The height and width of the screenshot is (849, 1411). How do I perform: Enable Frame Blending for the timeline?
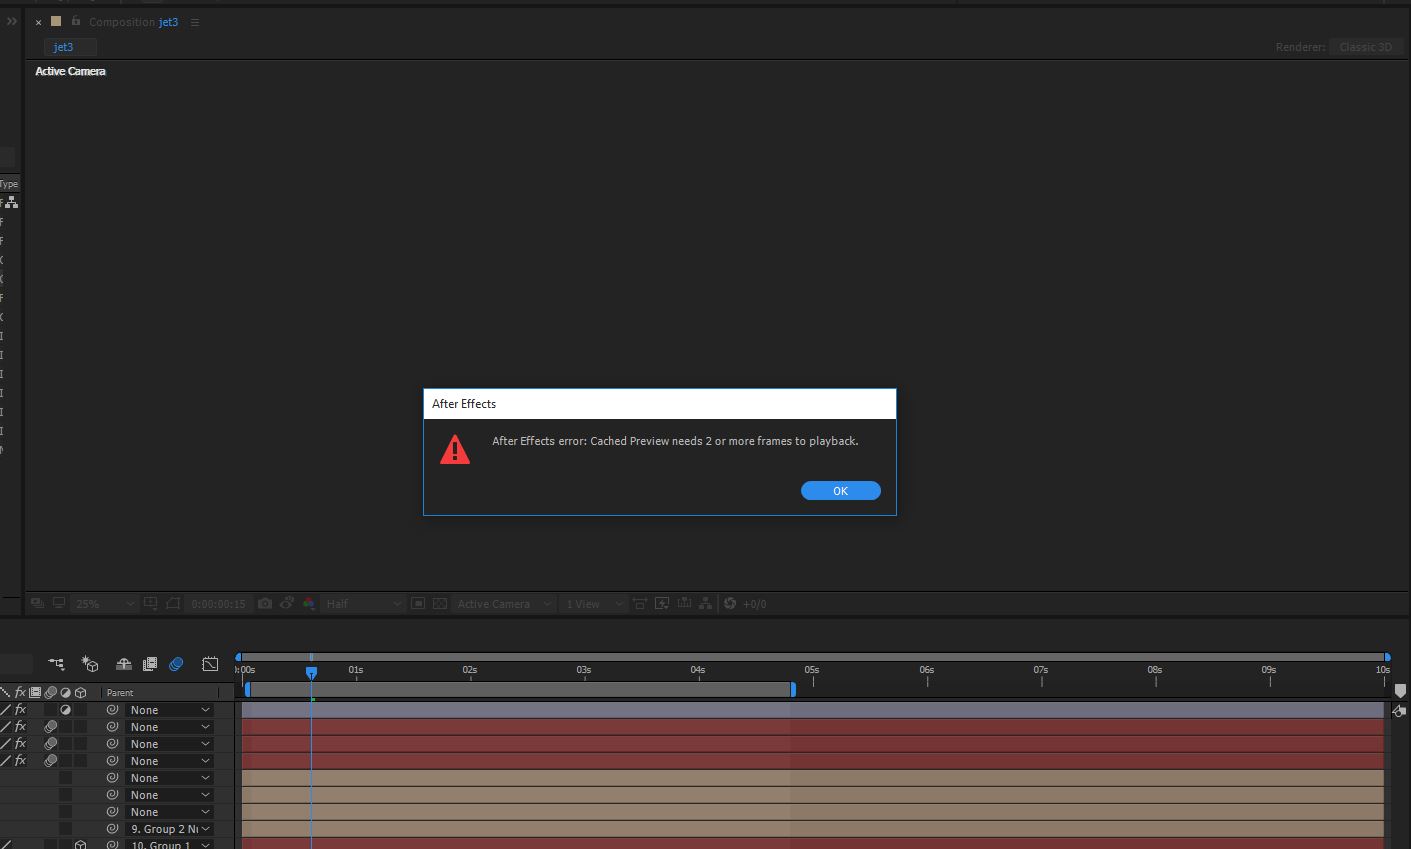click(150, 663)
